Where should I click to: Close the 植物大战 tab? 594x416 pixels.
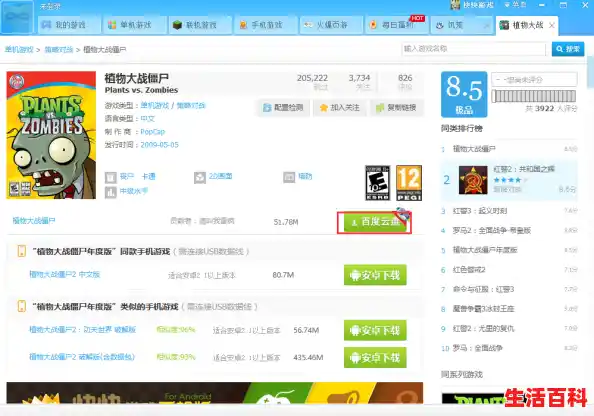[552, 25]
